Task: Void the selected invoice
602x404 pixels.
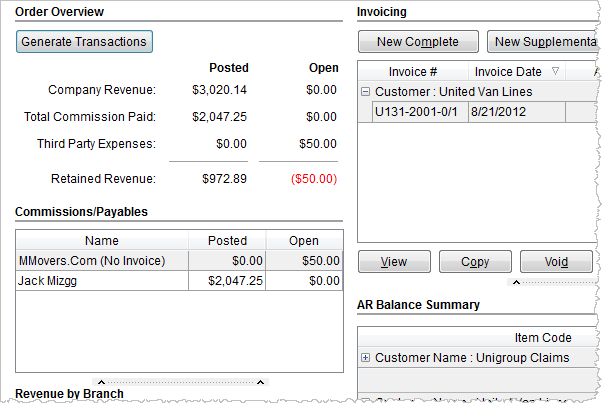Action: [x=556, y=262]
